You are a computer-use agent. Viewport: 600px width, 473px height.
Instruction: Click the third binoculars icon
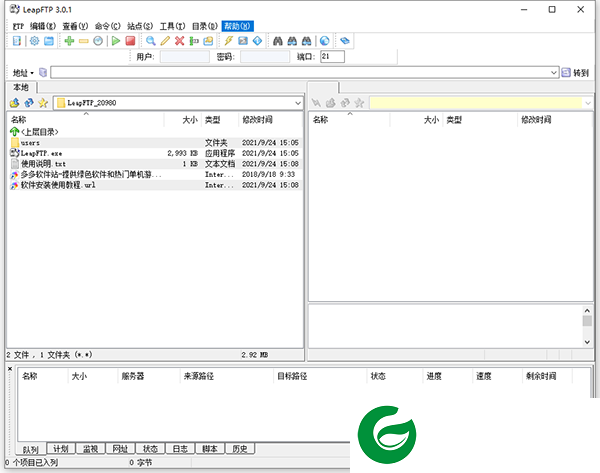pos(307,41)
